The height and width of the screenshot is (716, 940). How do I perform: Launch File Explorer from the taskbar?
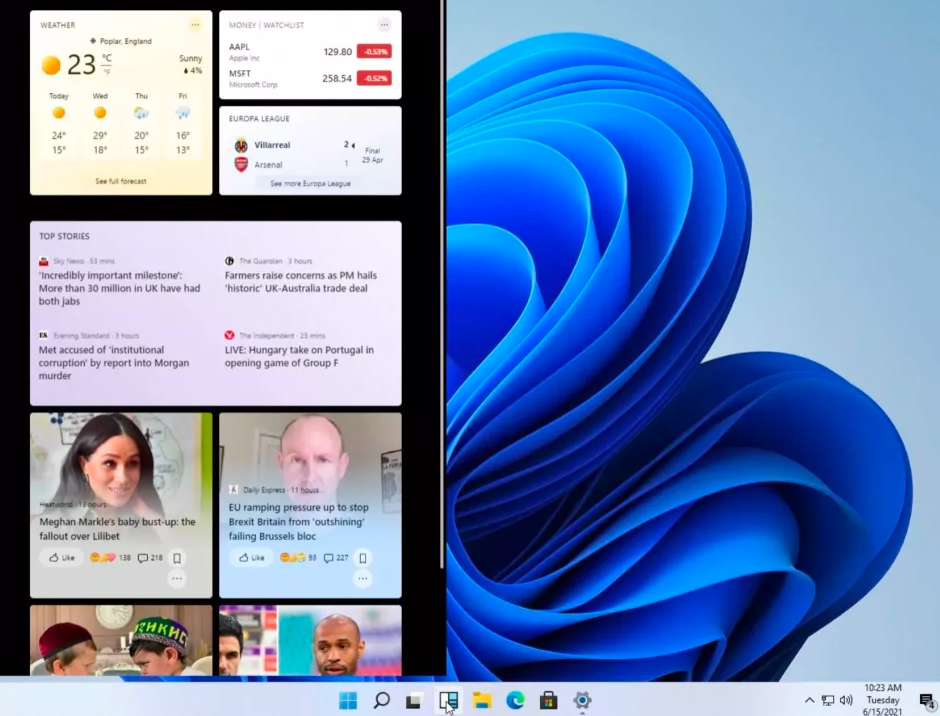pyautogui.click(x=482, y=700)
